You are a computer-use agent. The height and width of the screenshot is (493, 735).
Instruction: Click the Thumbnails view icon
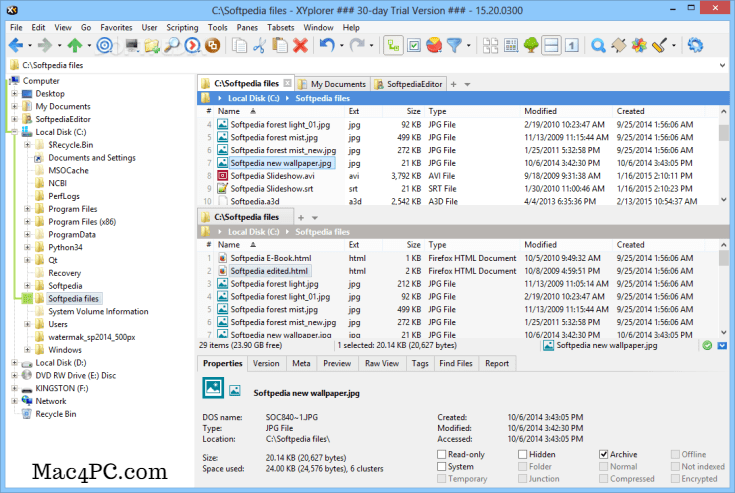pos(490,45)
